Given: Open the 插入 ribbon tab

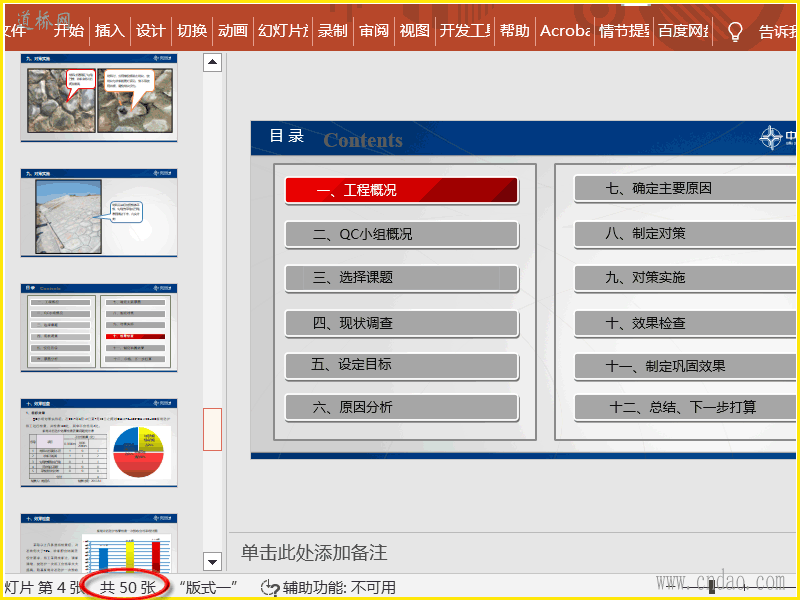Looking at the screenshot, I should coord(110,31).
